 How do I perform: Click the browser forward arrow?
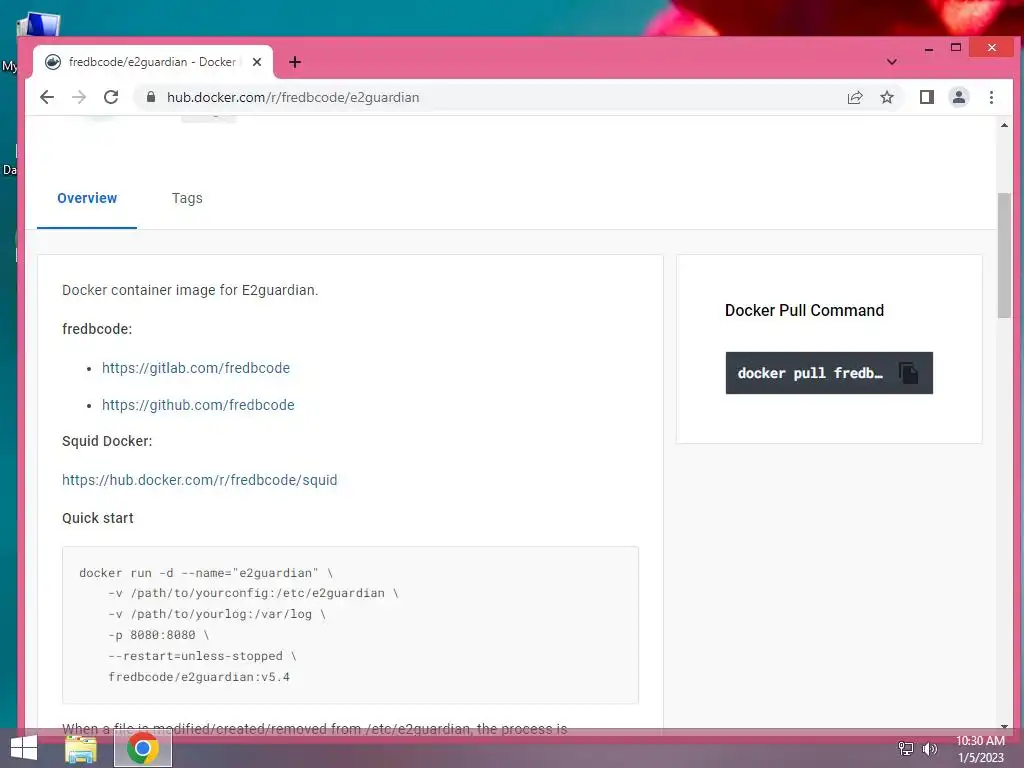point(79,97)
